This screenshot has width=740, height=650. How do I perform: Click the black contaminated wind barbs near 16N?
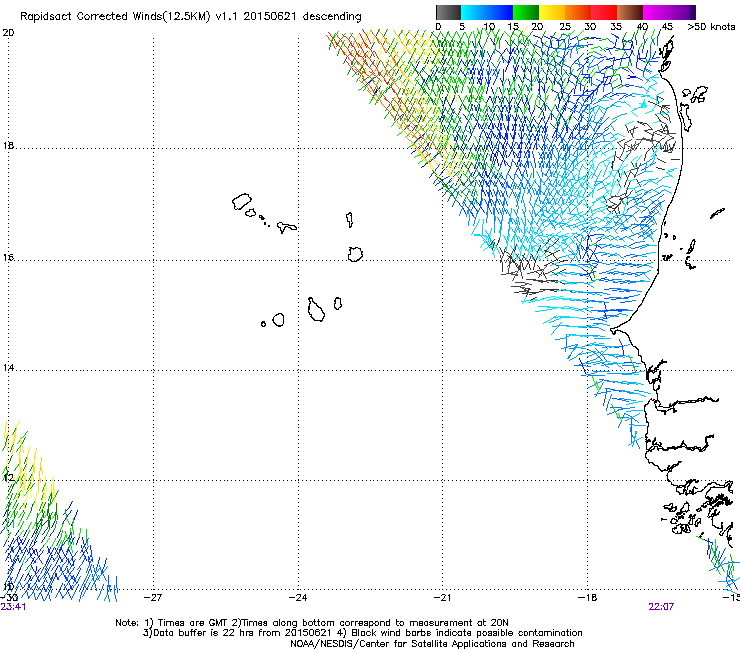click(x=531, y=269)
